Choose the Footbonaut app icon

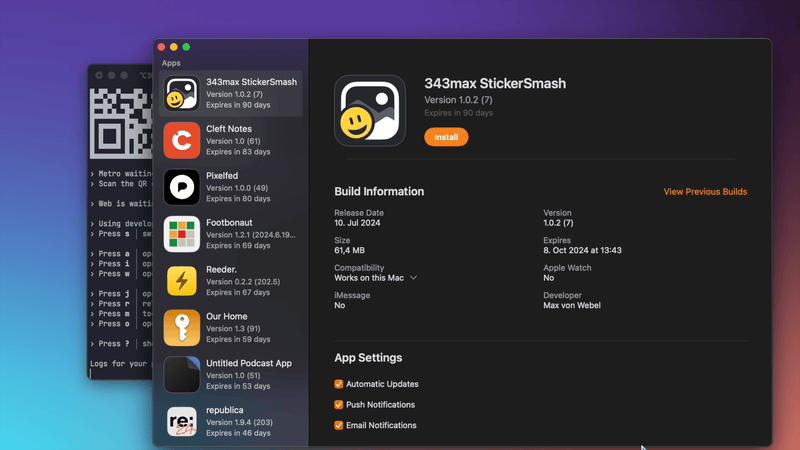[x=182, y=234]
